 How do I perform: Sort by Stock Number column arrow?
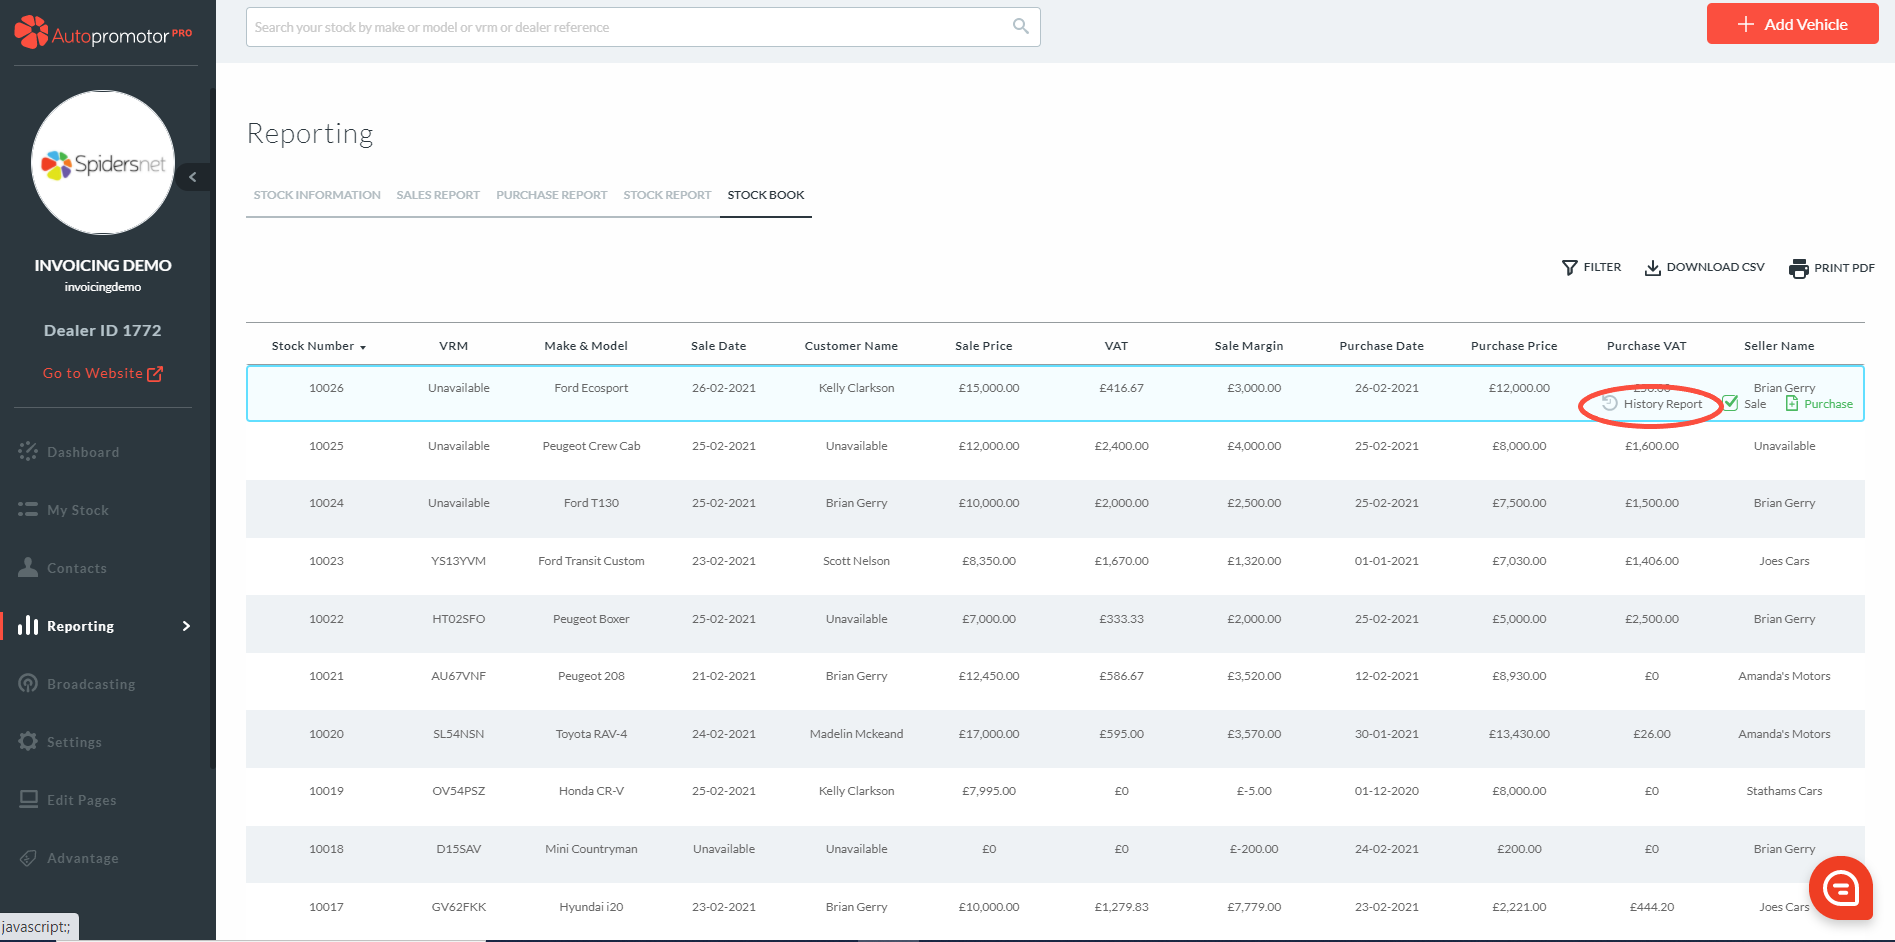[x=363, y=347]
